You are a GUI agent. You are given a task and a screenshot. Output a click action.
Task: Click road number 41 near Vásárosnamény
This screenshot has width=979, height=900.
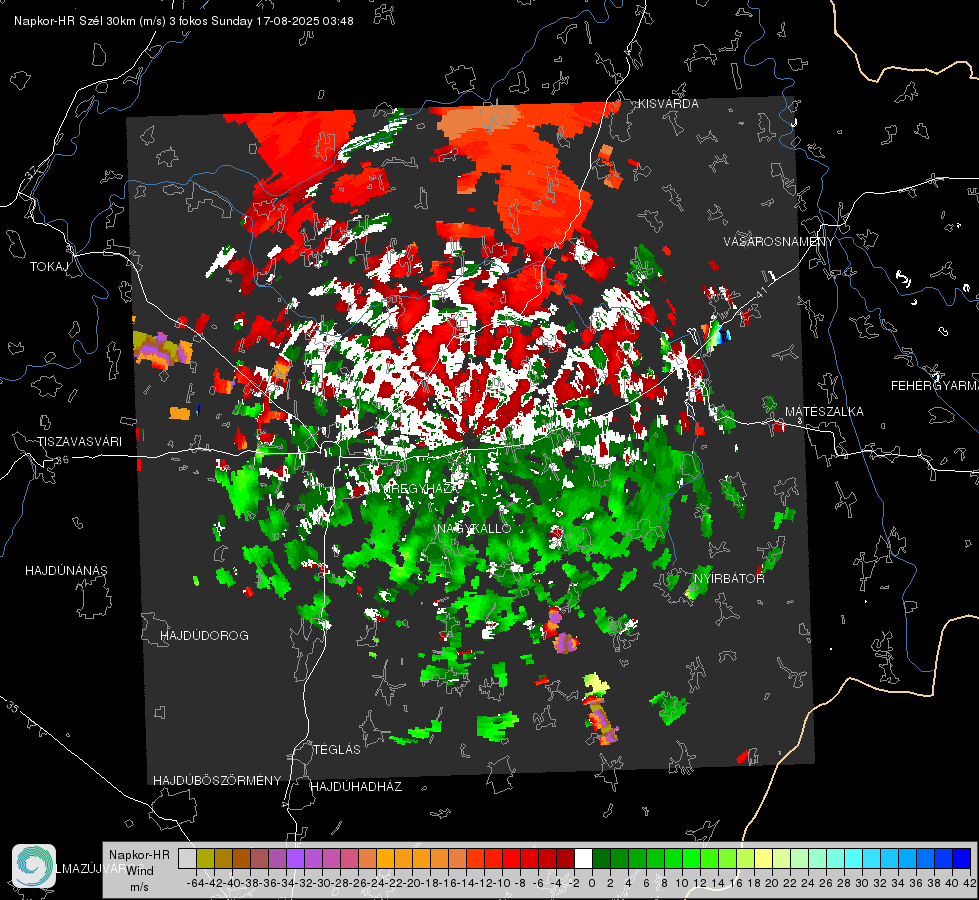click(762, 292)
